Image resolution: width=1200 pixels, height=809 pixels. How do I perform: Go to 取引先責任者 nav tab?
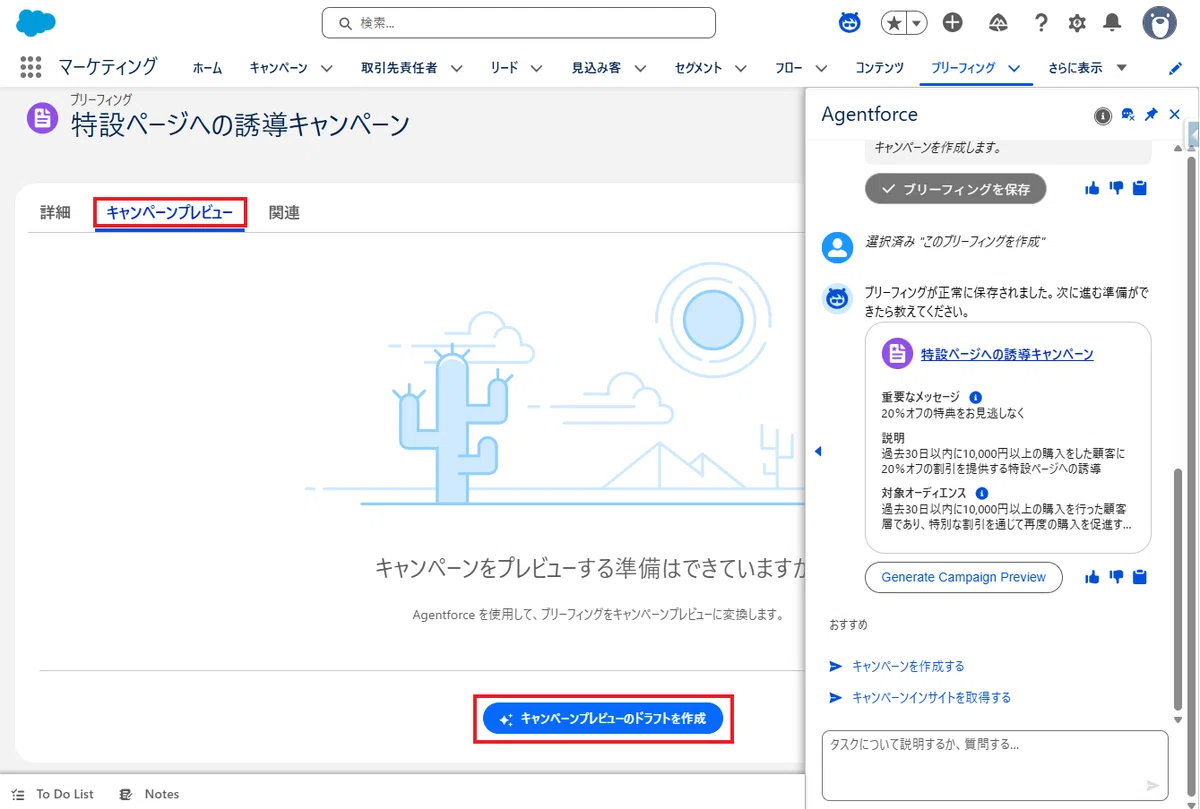pyautogui.click(x=399, y=68)
